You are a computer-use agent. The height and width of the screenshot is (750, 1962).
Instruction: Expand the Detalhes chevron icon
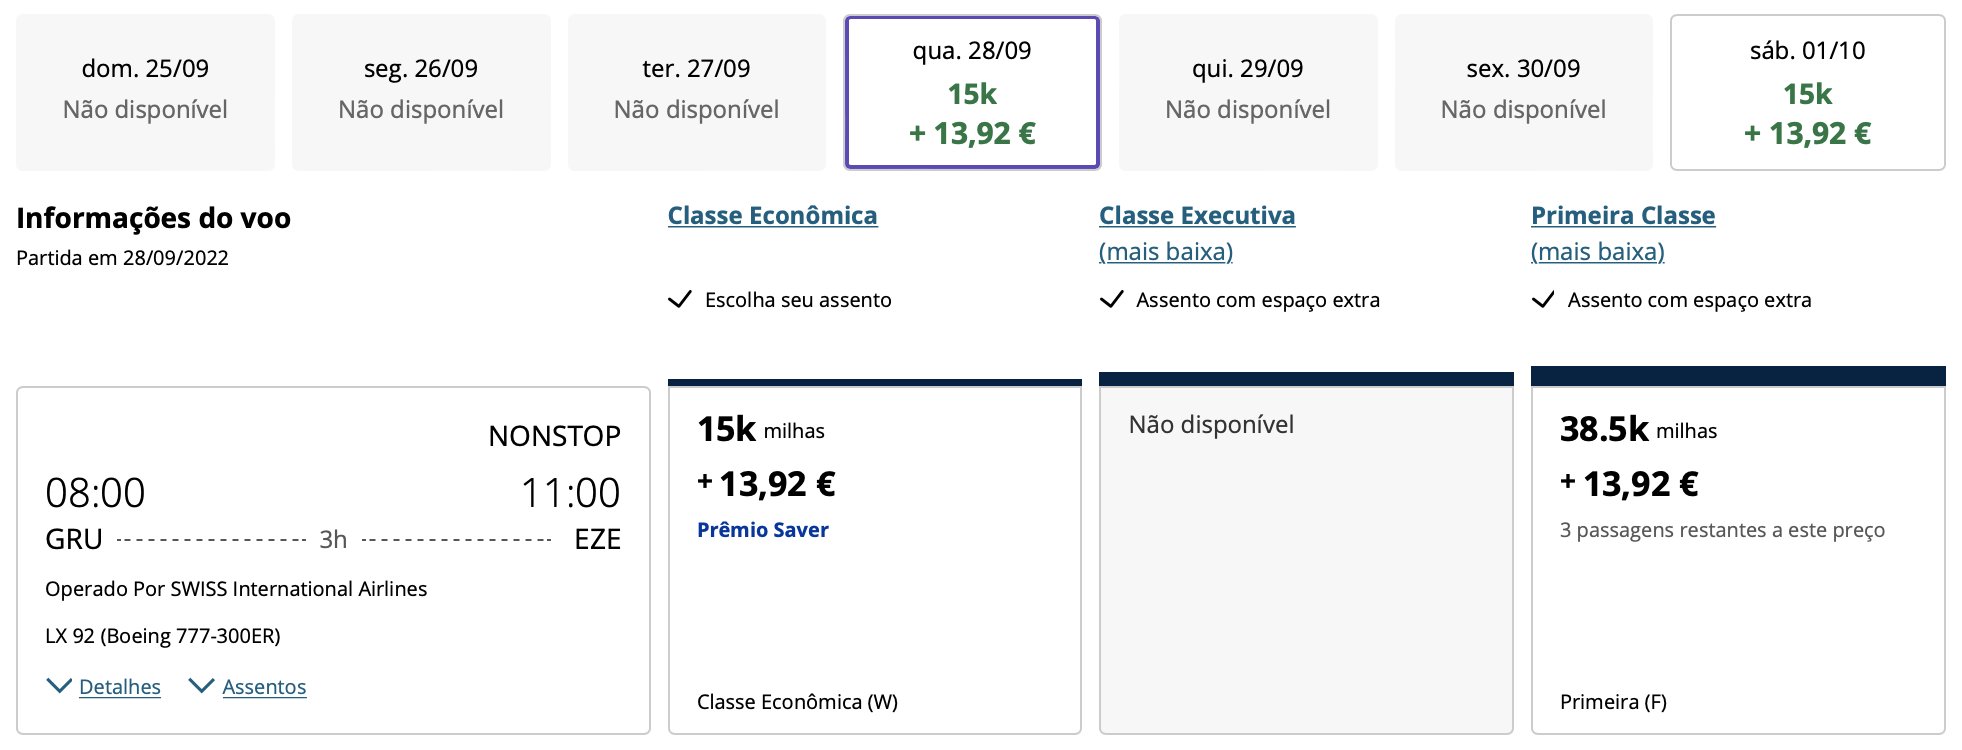[59, 686]
